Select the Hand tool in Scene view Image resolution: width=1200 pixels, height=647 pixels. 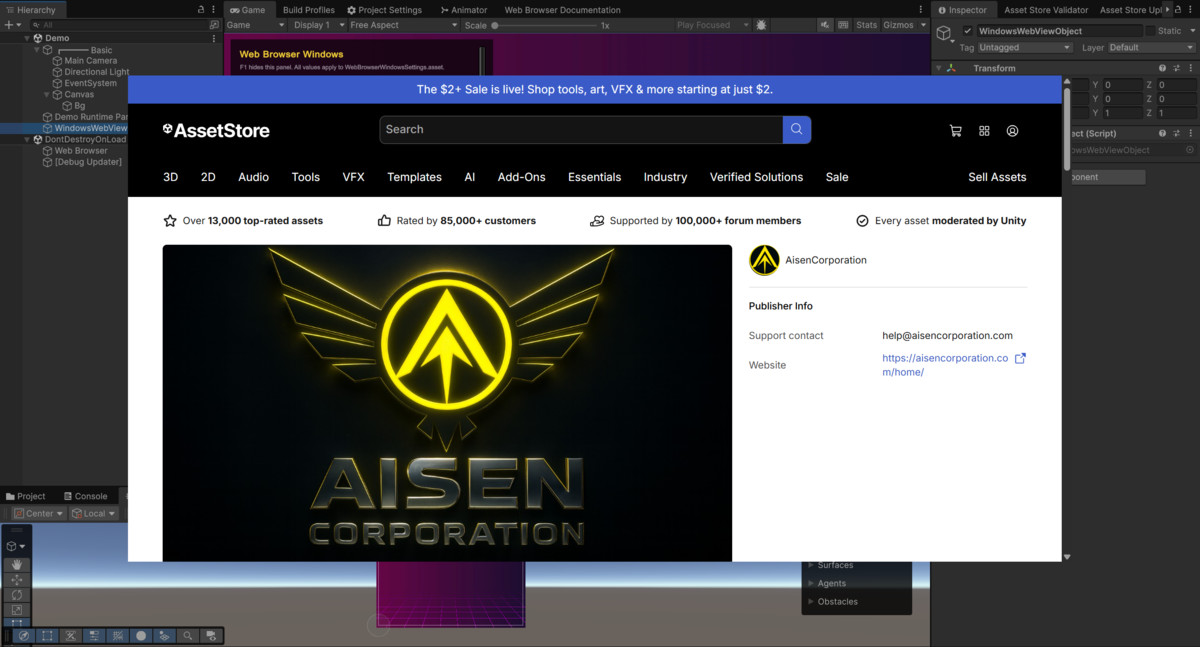[x=17, y=565]
